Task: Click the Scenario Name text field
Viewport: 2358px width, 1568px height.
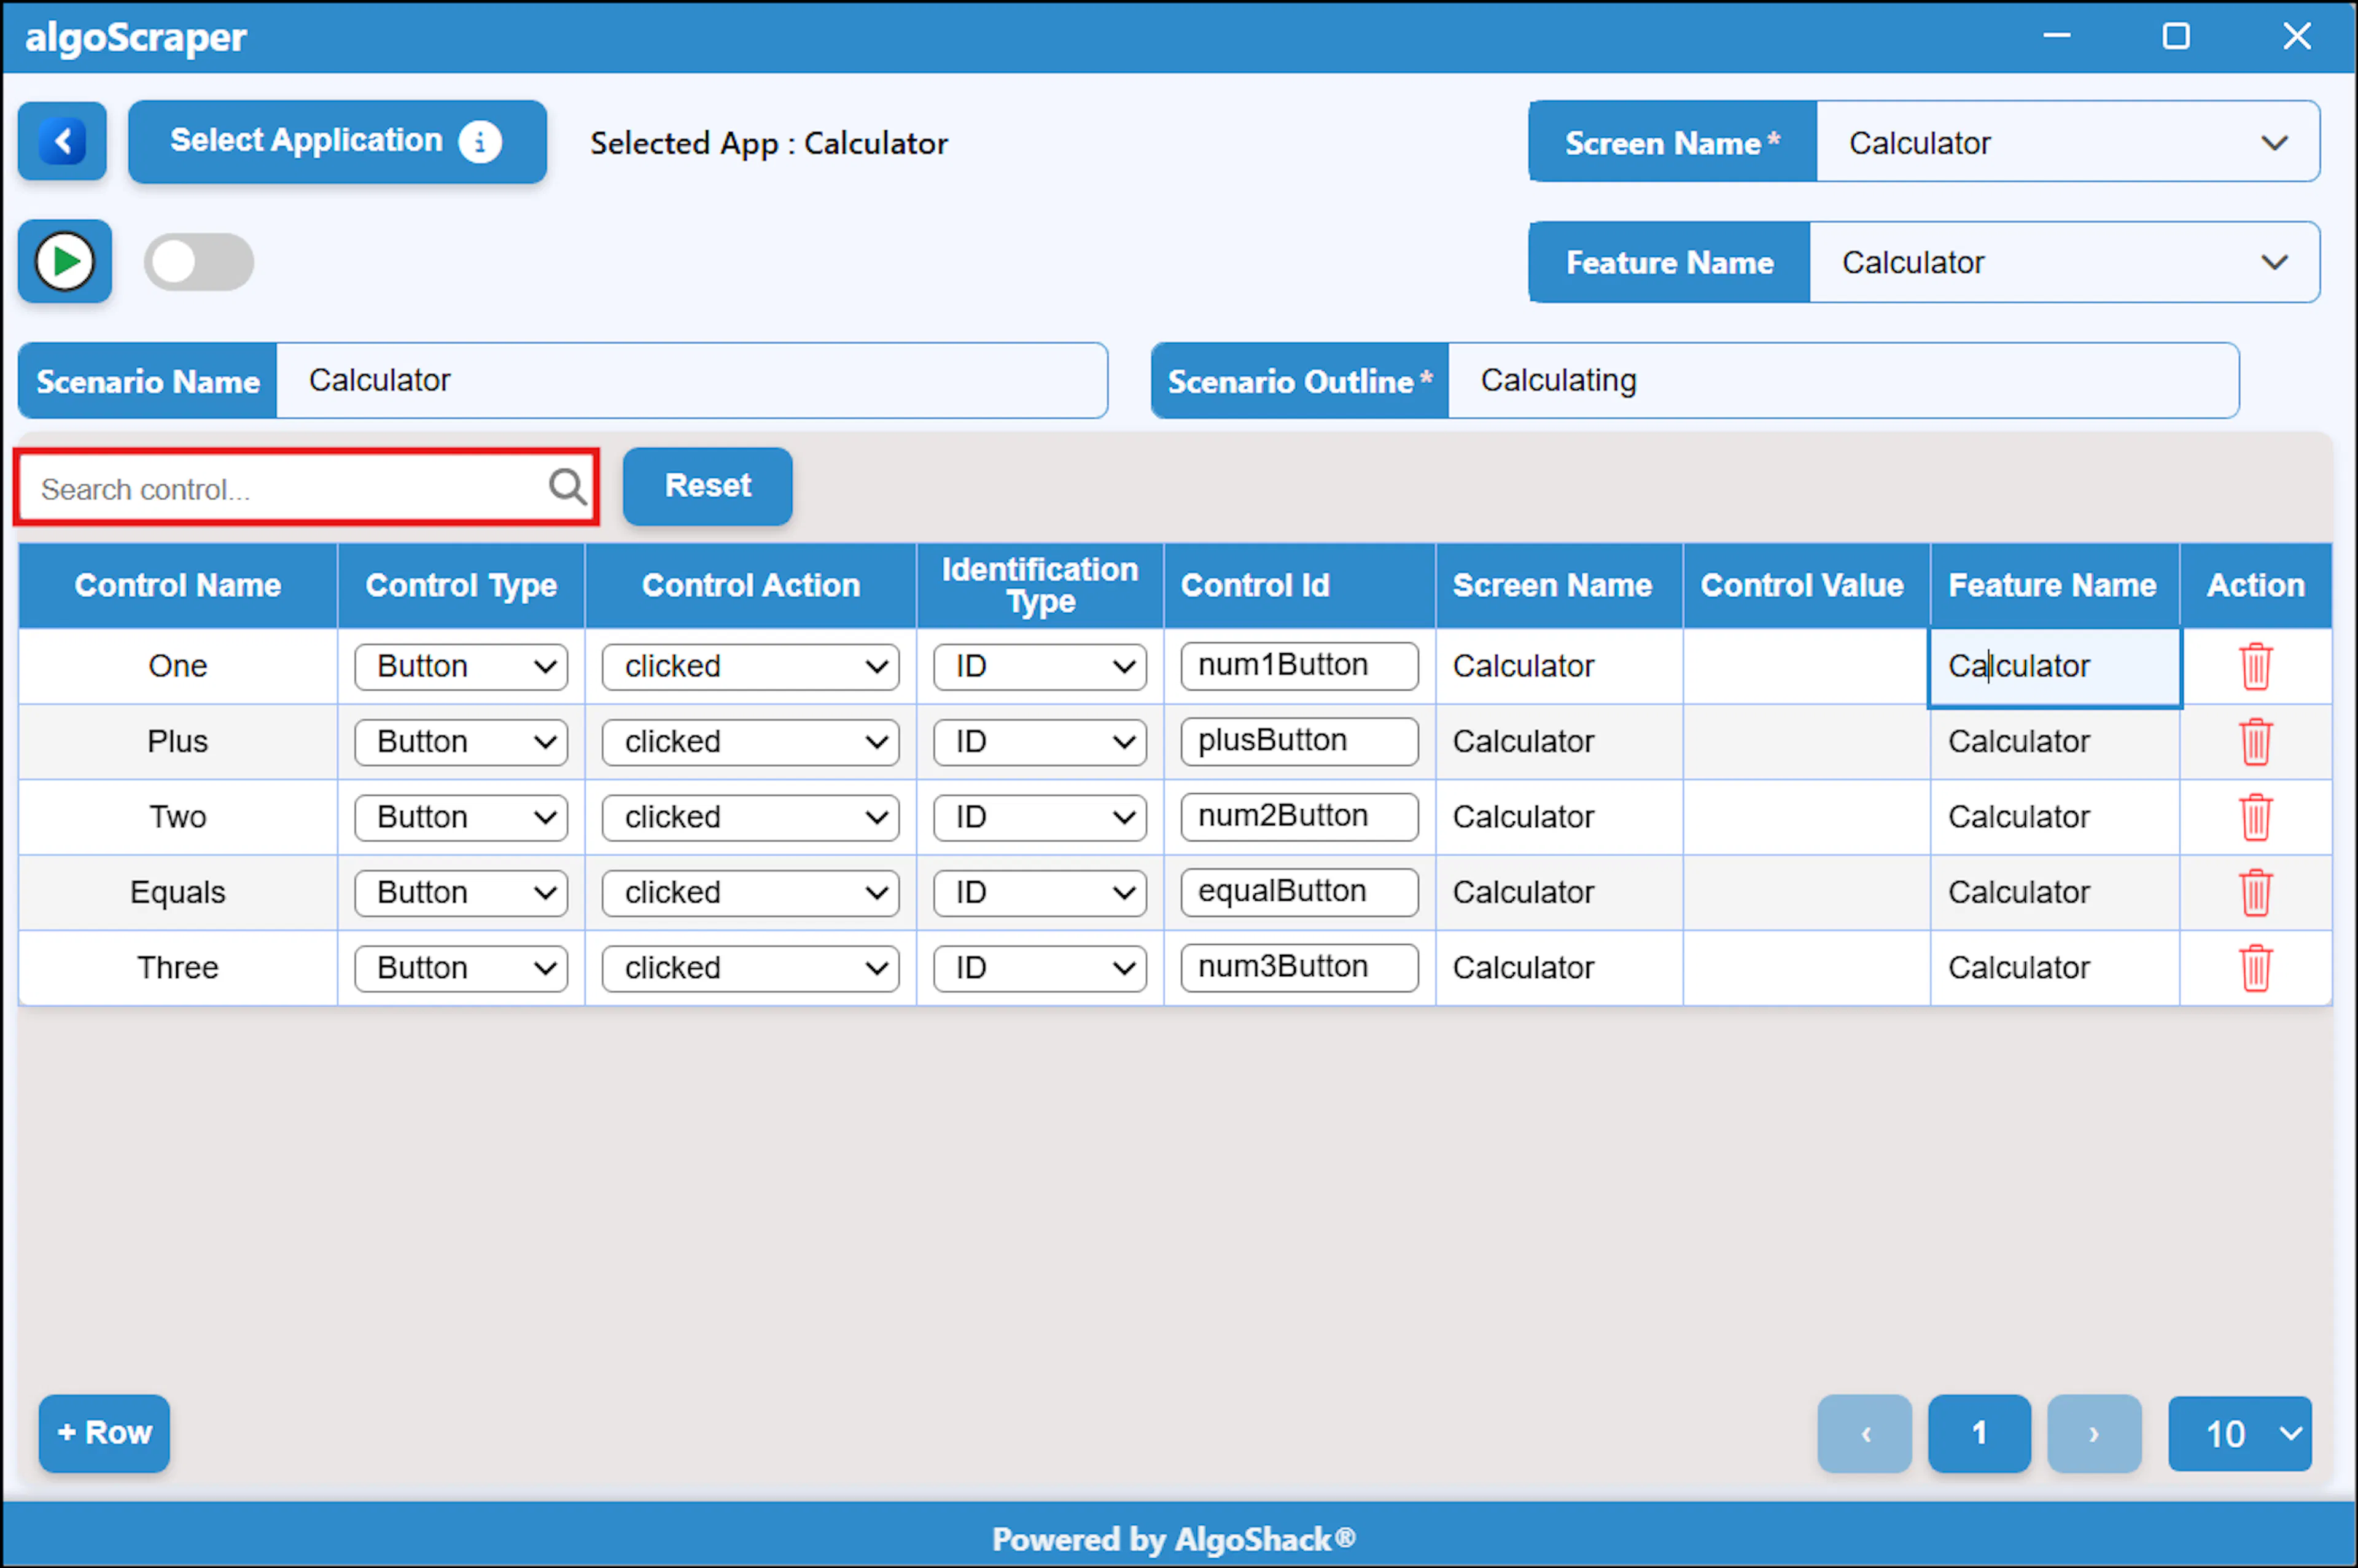Action: click(691, 380)
